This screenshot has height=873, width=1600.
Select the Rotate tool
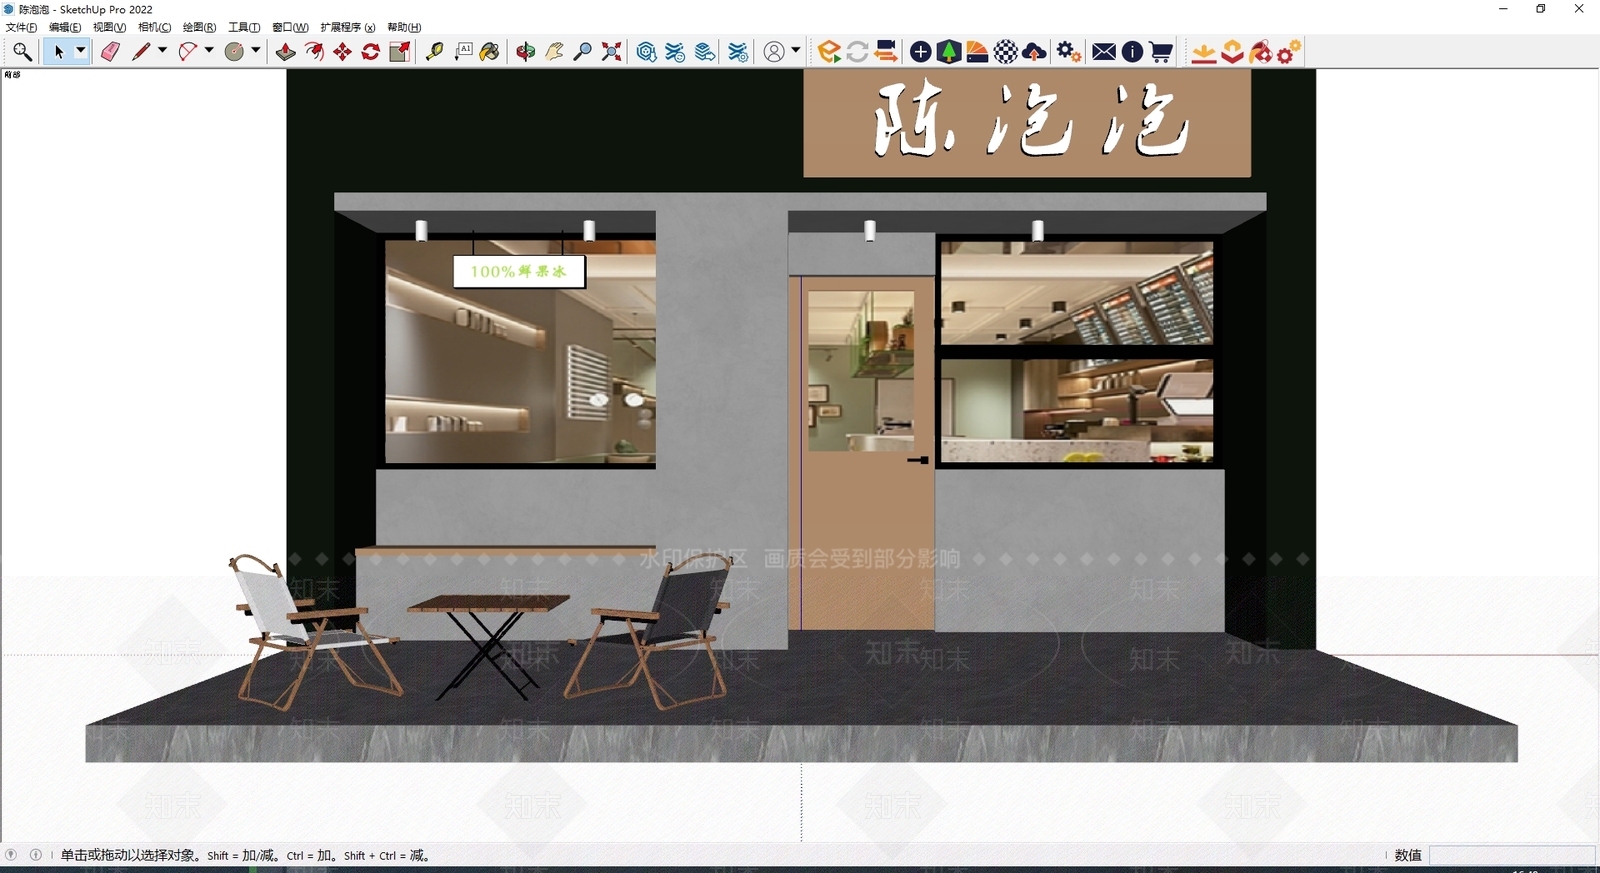pos(370,51)
